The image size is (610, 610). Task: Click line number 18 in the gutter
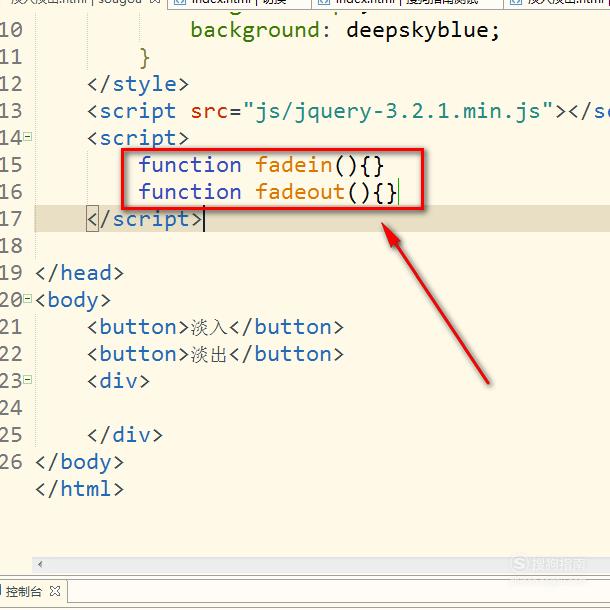pos(11,246)
